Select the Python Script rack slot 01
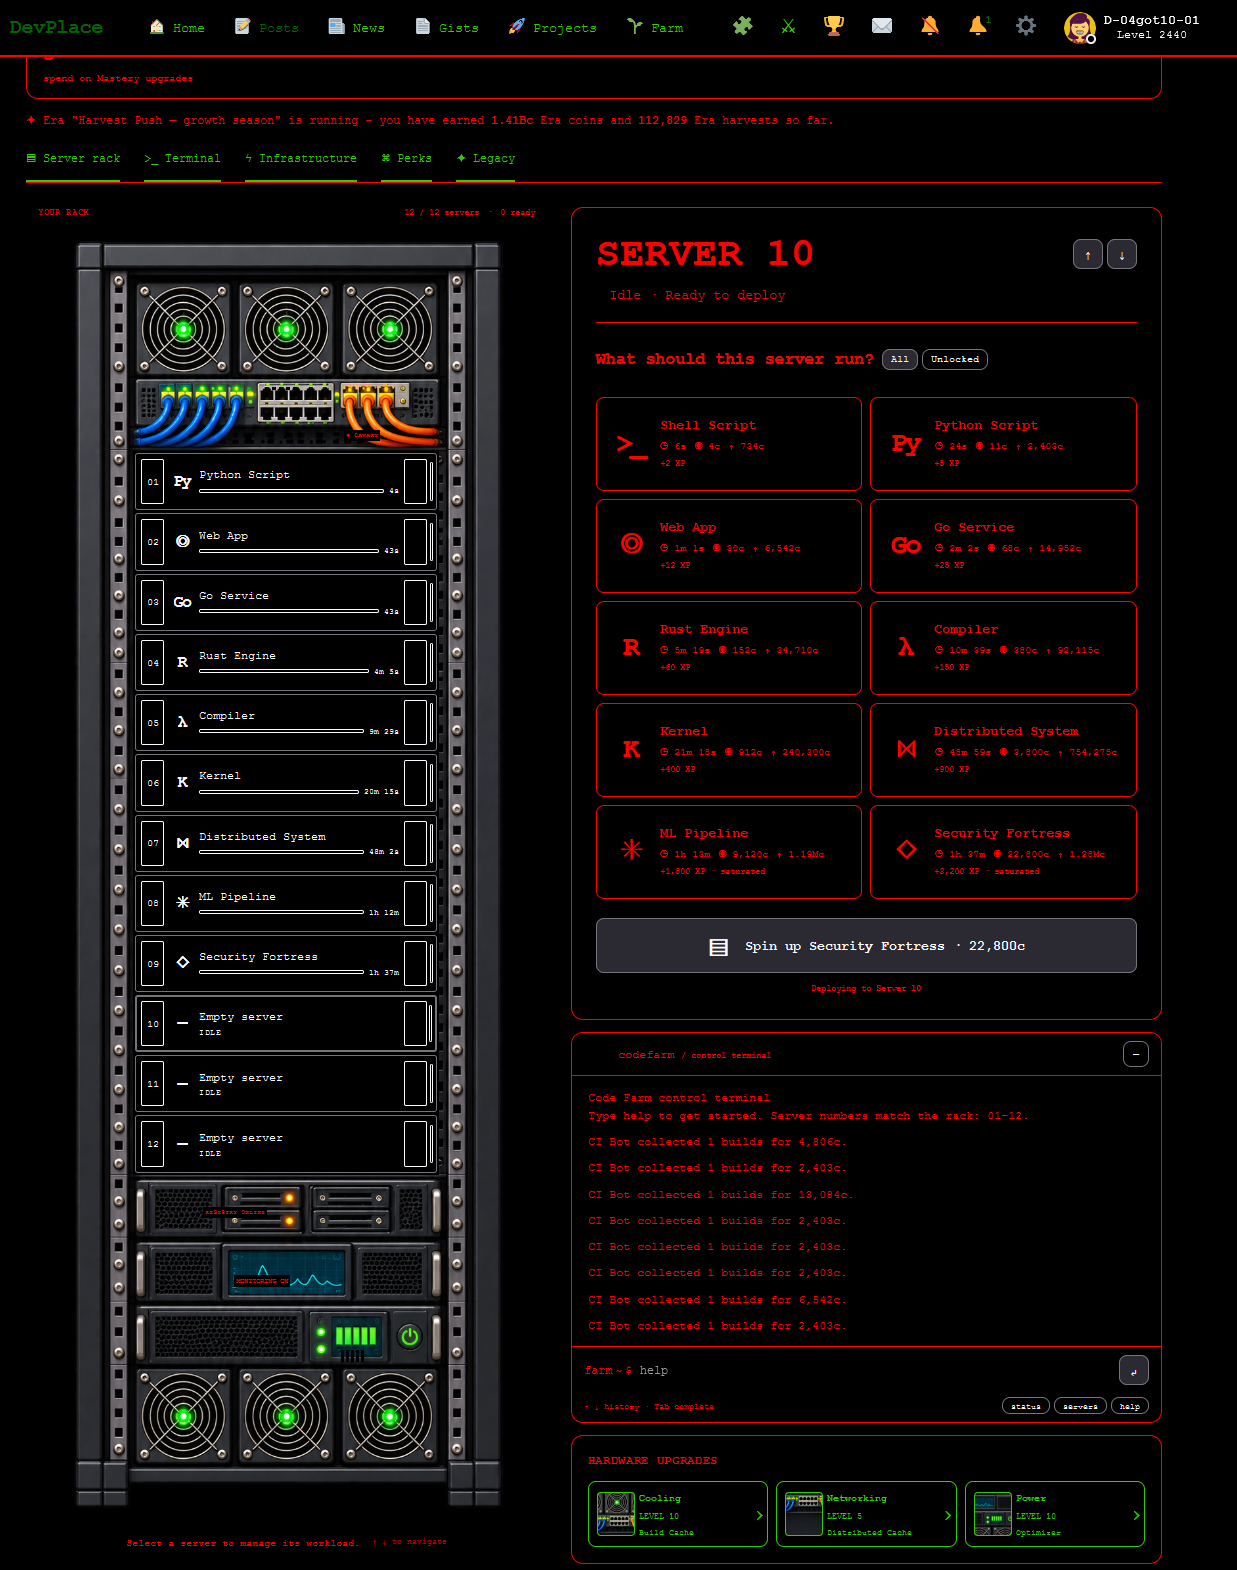Viewport: 1237px width, 1570px height. pos(286,481)
